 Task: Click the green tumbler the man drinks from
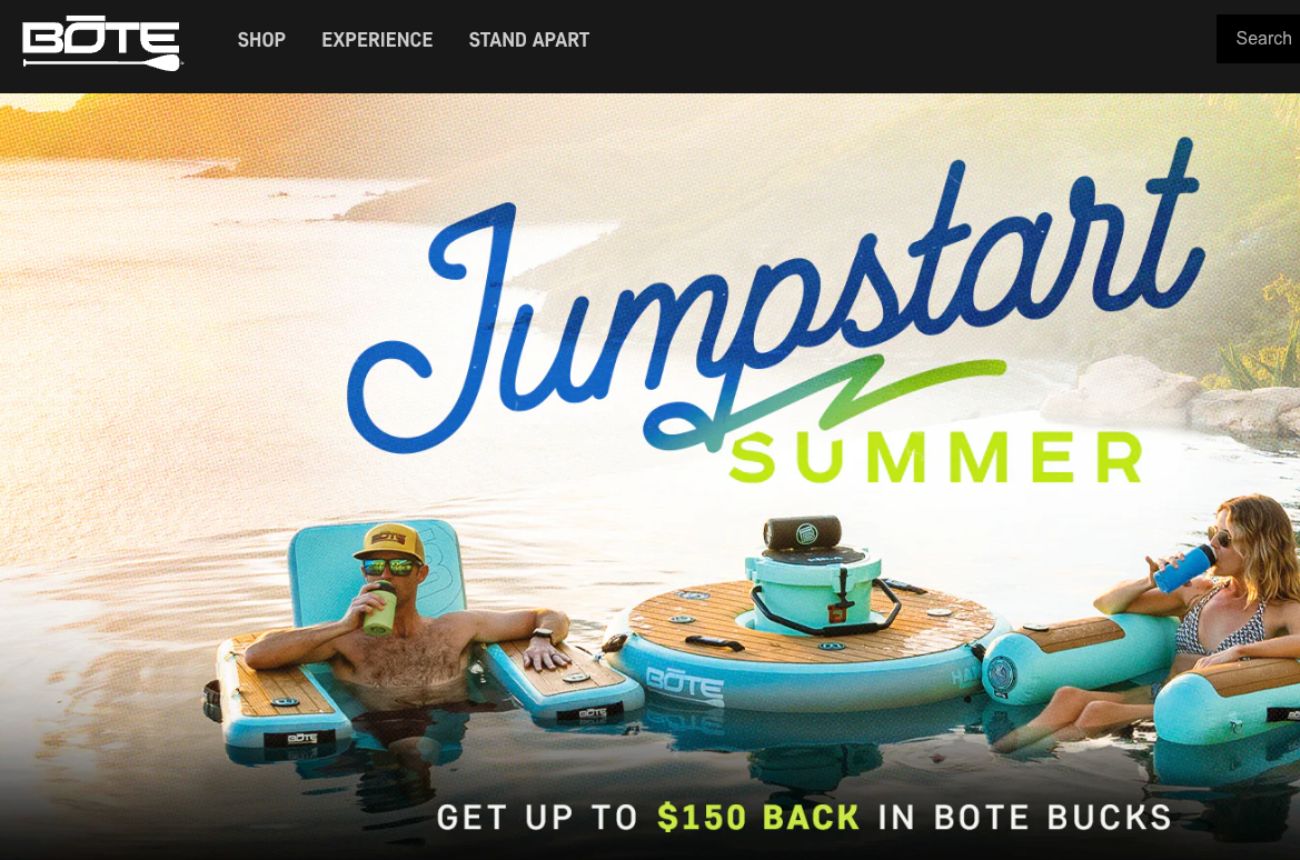point(380,608)
